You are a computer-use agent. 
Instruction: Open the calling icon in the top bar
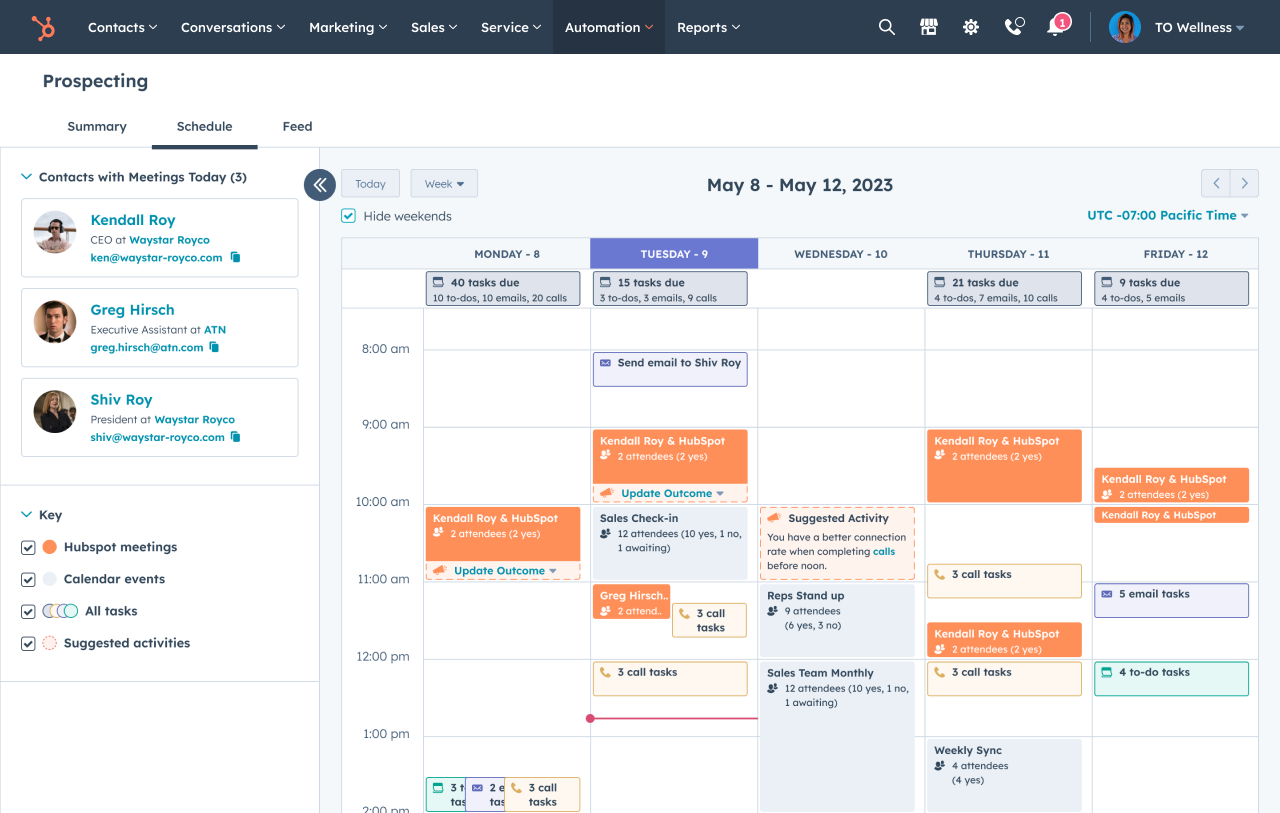pyautogui.click(x=1012, y=27)
